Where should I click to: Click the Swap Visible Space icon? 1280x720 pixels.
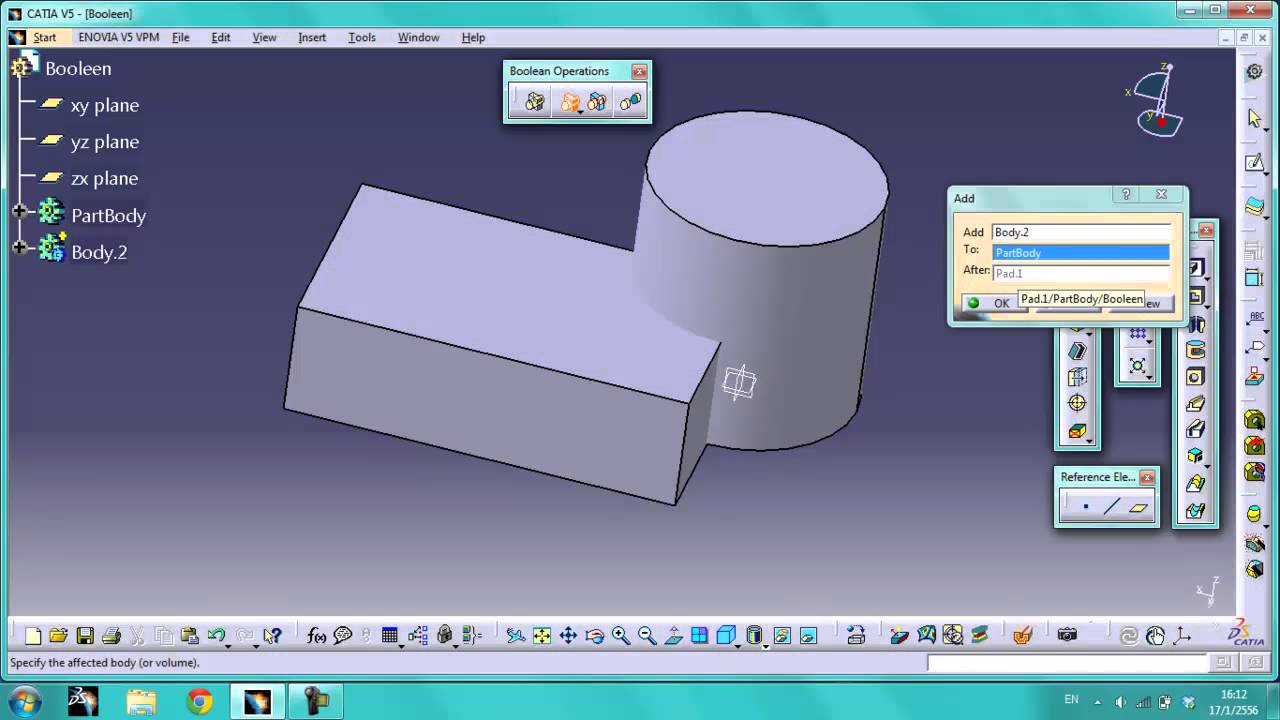808,635
